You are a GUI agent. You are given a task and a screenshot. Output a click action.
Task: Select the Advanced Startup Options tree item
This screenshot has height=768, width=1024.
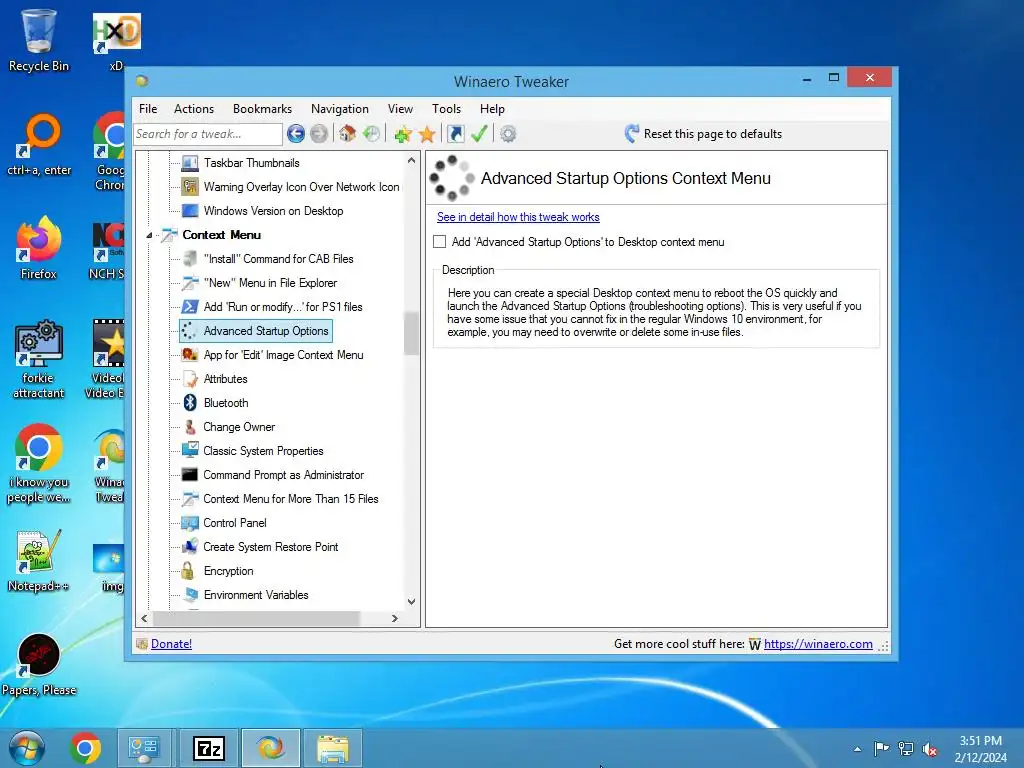point(256,331)
